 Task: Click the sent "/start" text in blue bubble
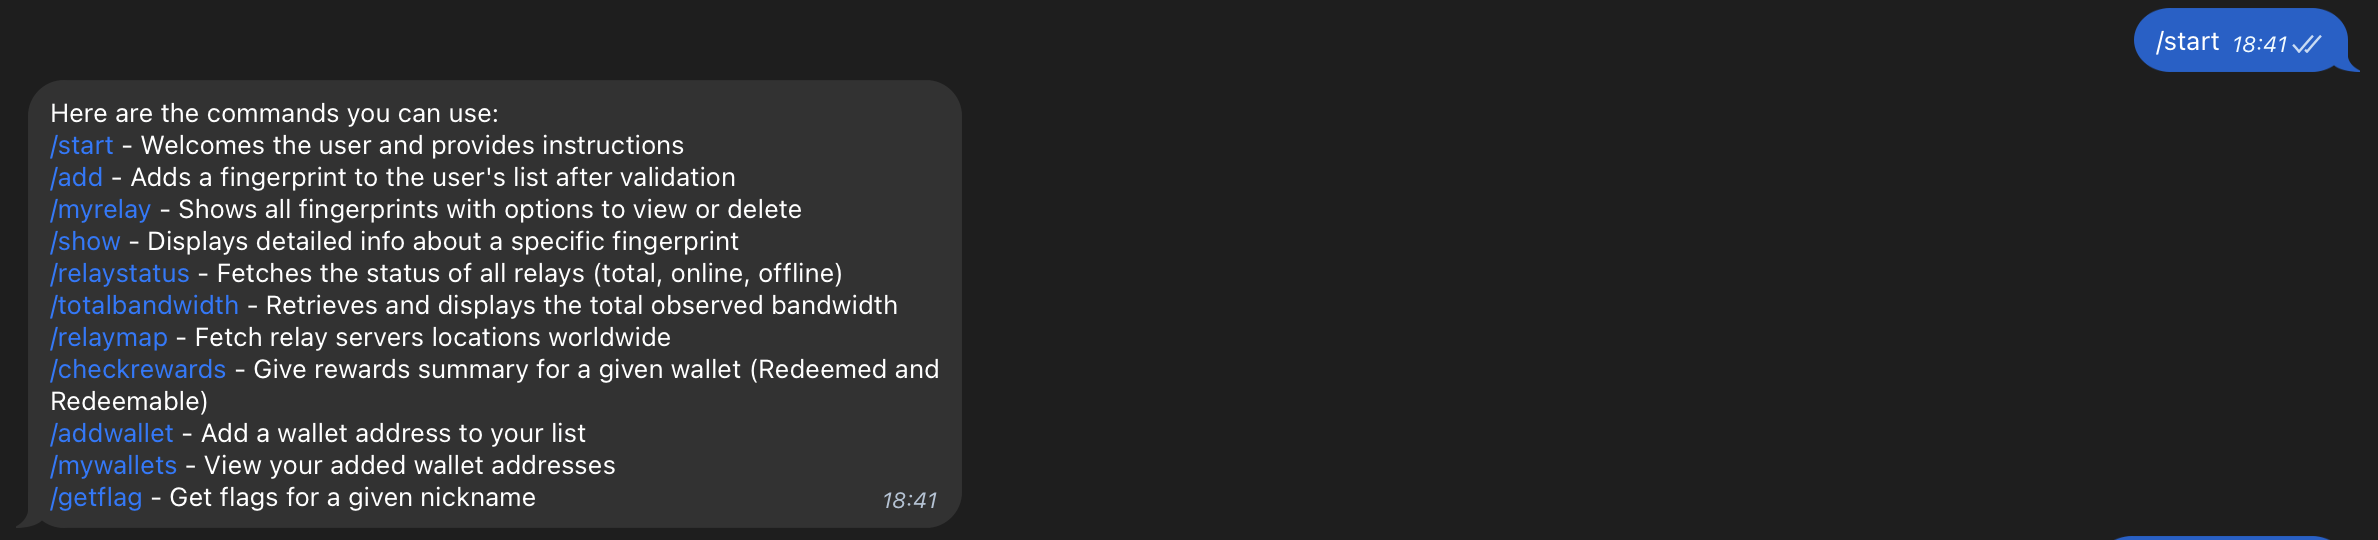(x=2187, y=42)
